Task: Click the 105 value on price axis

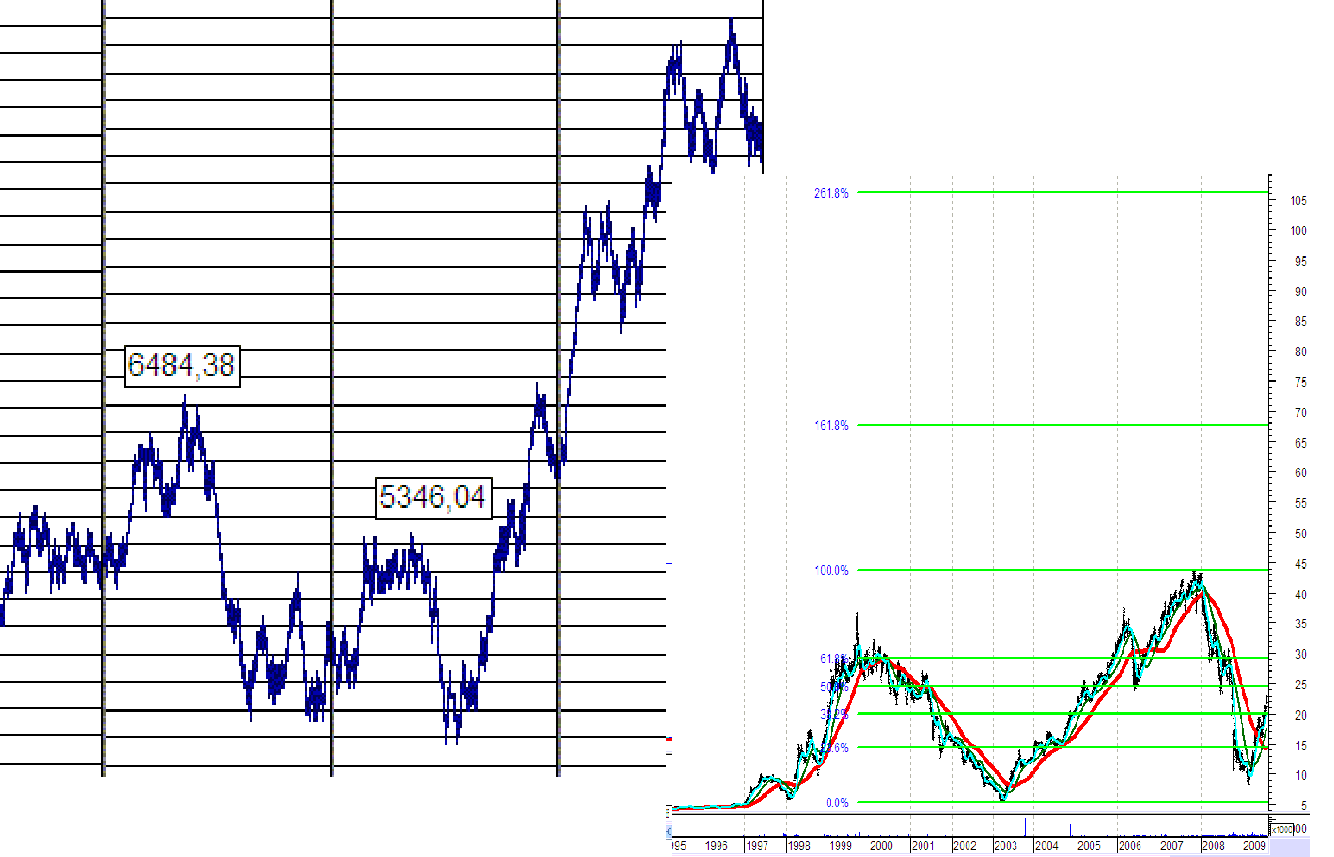Action: (1299, 201)
